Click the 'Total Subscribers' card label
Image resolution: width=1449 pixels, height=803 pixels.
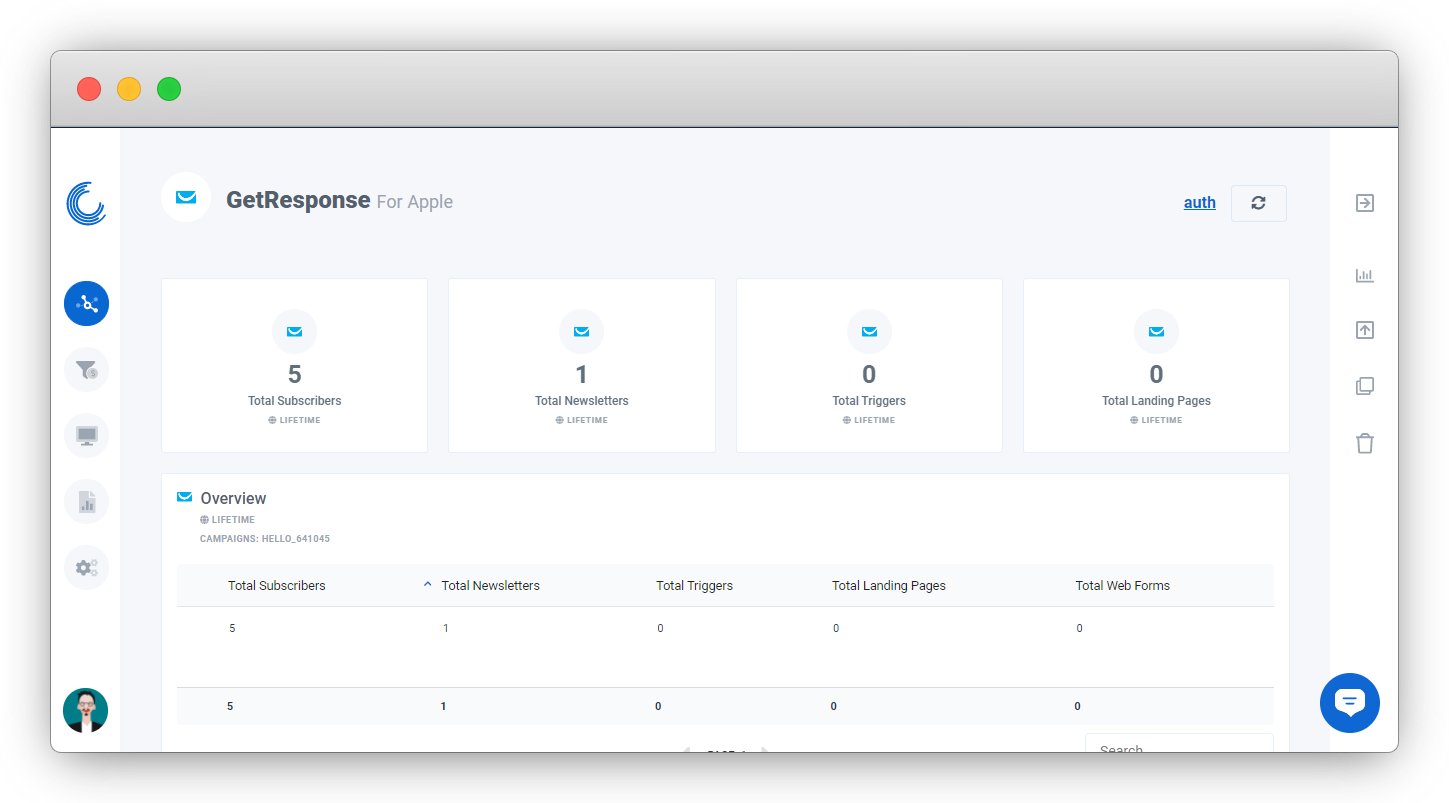(295, 401)
